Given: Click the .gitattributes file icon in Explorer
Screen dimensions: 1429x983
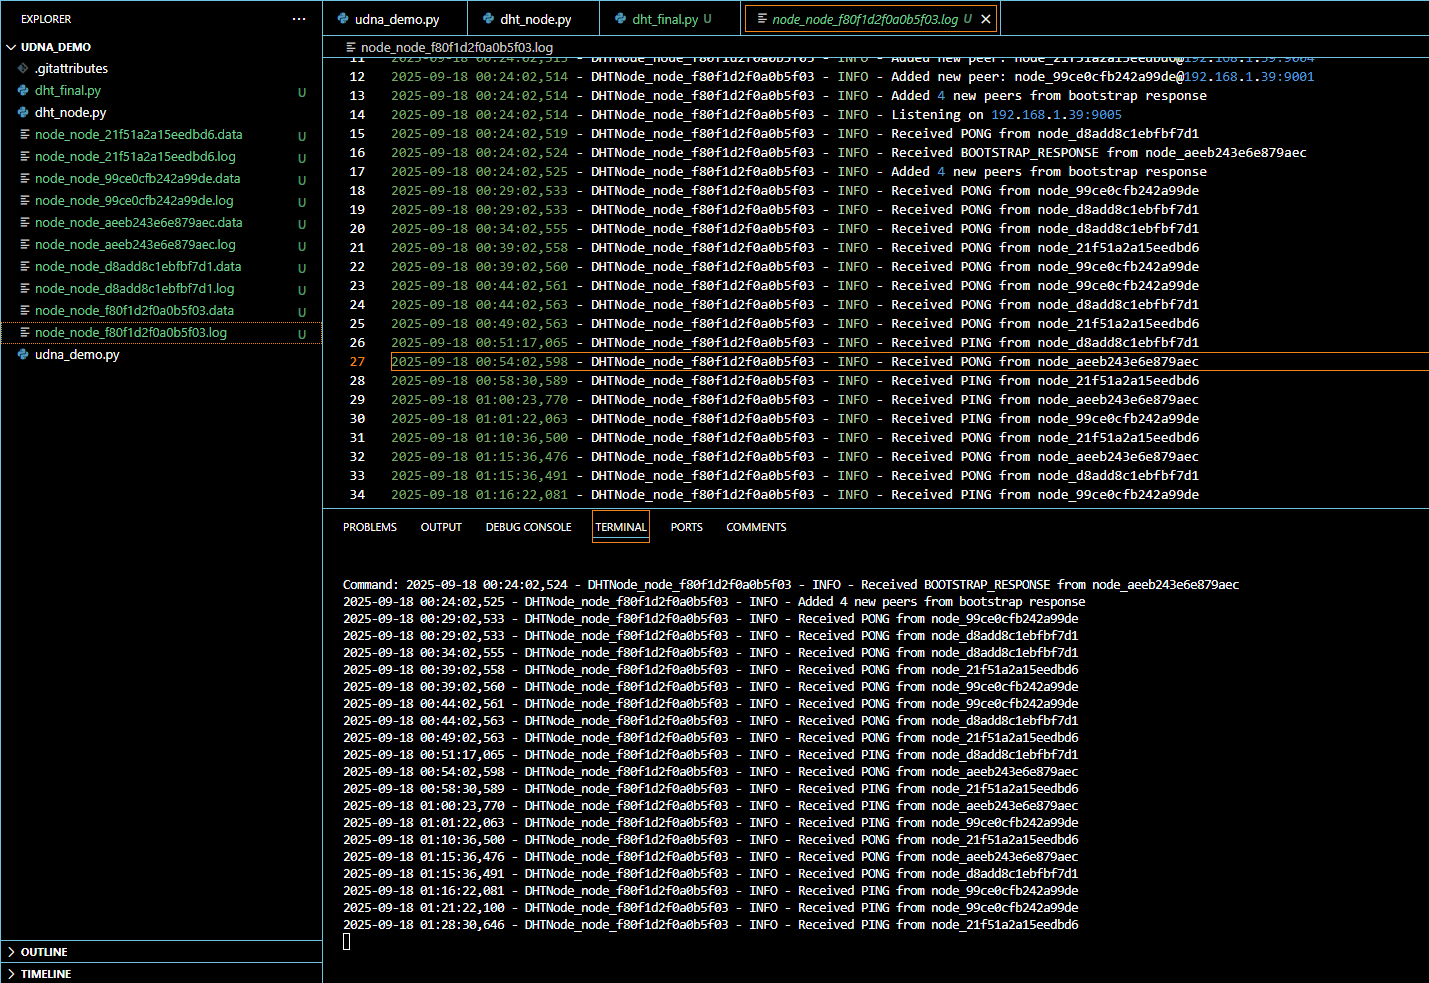Looking at the screenshot, I should pos(23,69).
